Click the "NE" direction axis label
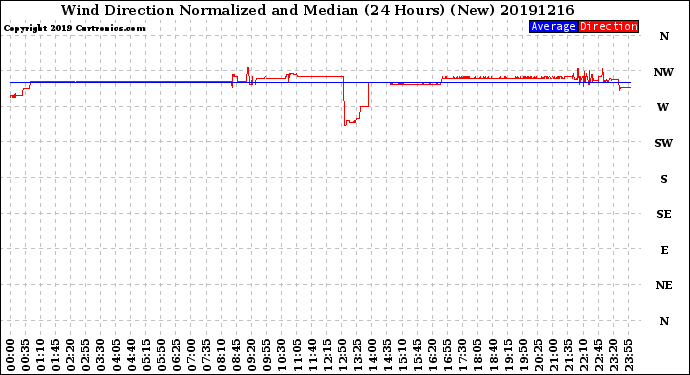The width and height of the screenshot is (690, 375). 664,286
